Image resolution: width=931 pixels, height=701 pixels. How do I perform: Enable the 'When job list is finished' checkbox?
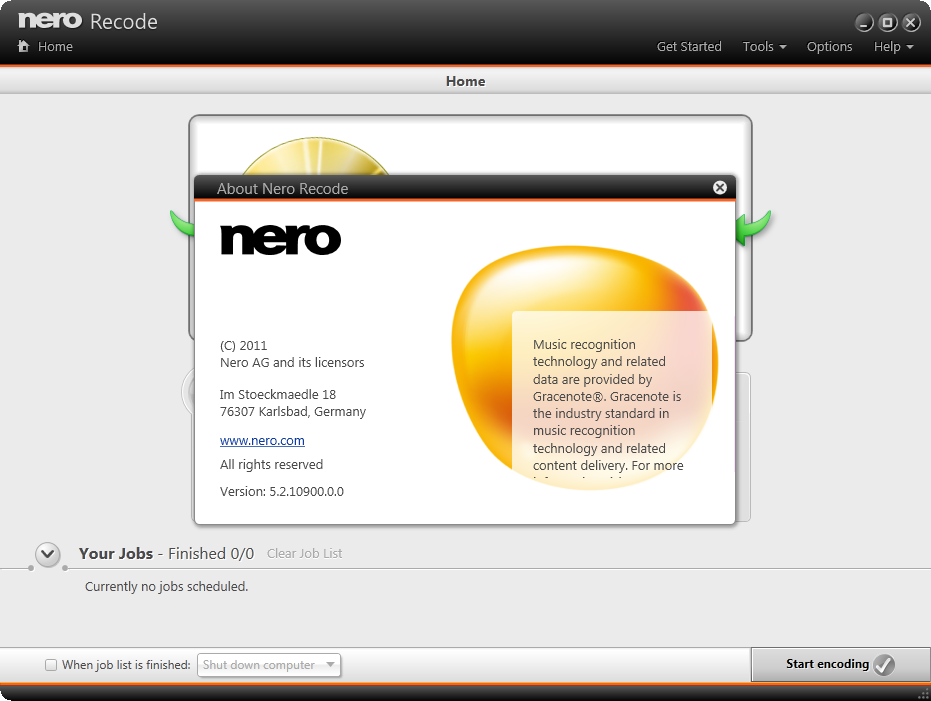click(x=51, y=665)
